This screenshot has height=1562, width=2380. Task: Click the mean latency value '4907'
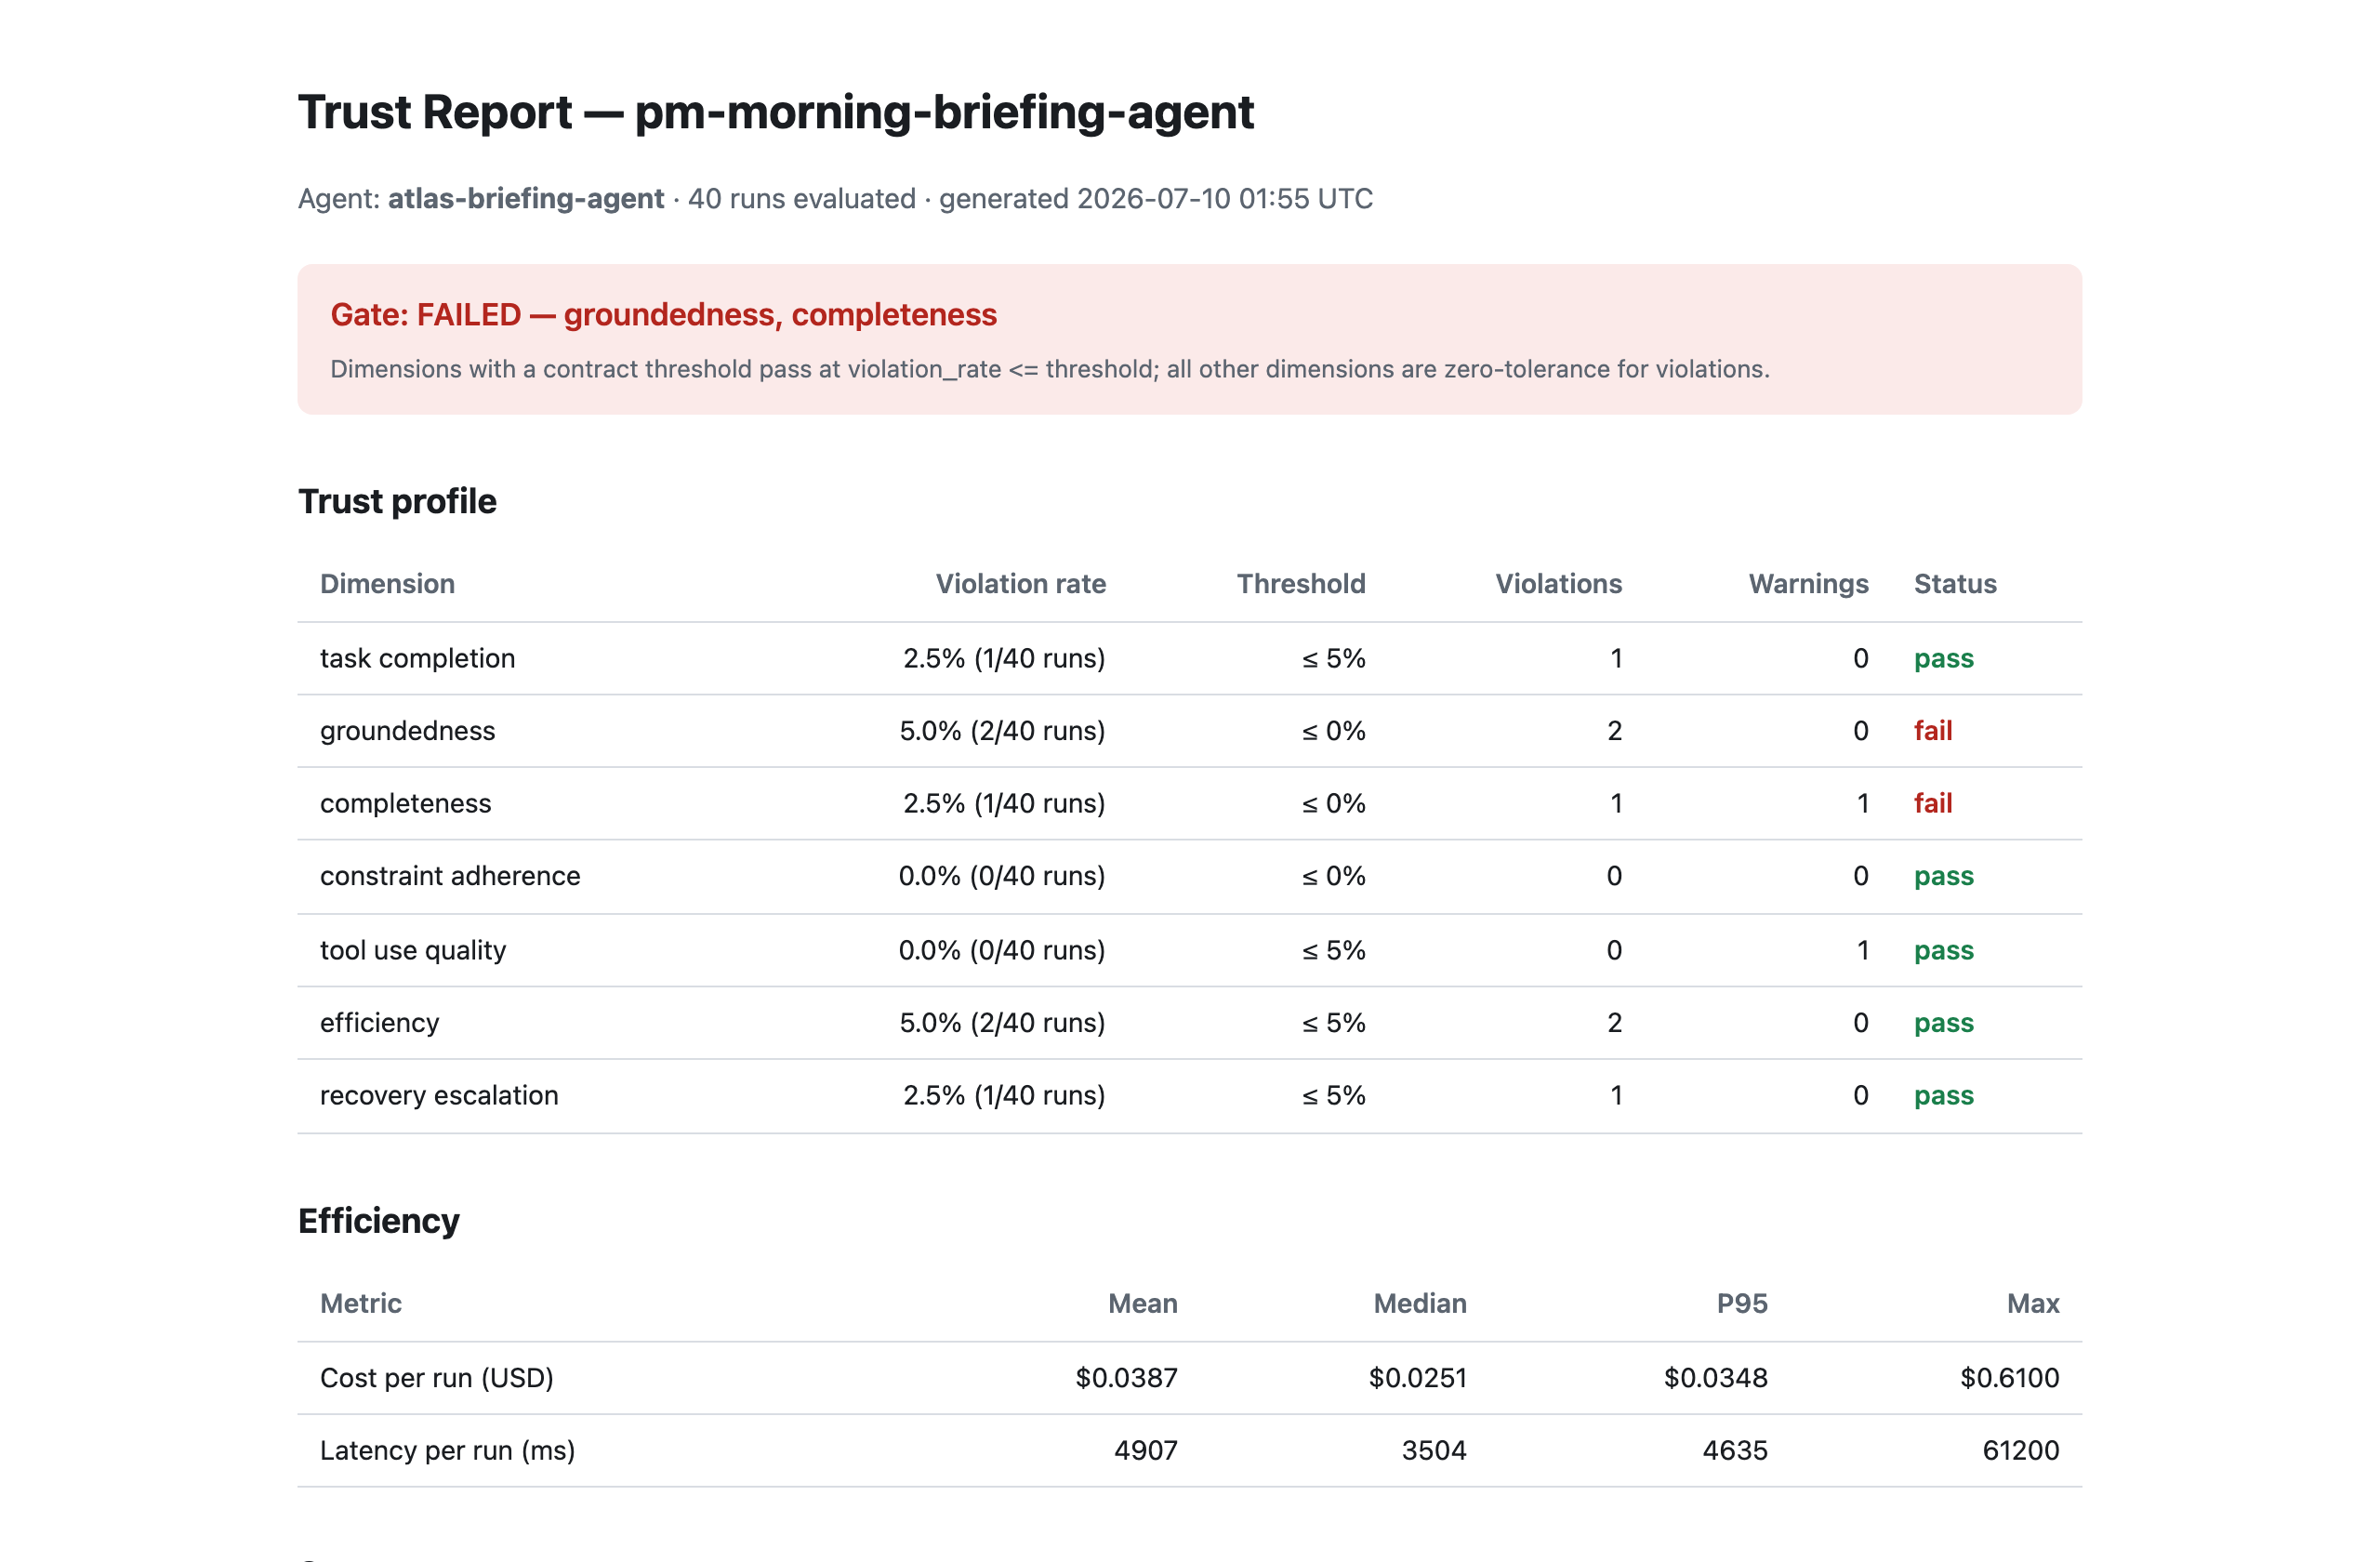(1145, 1450)
